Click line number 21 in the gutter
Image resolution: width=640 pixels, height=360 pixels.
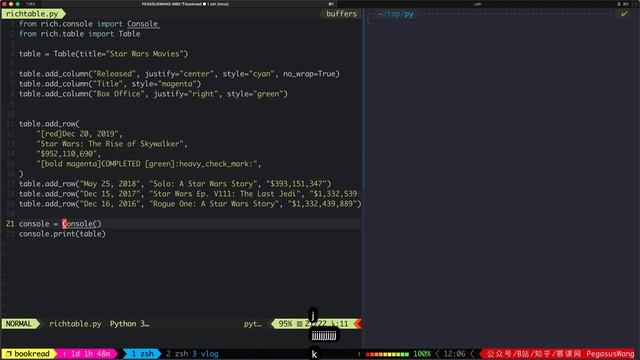pos(10,224)
